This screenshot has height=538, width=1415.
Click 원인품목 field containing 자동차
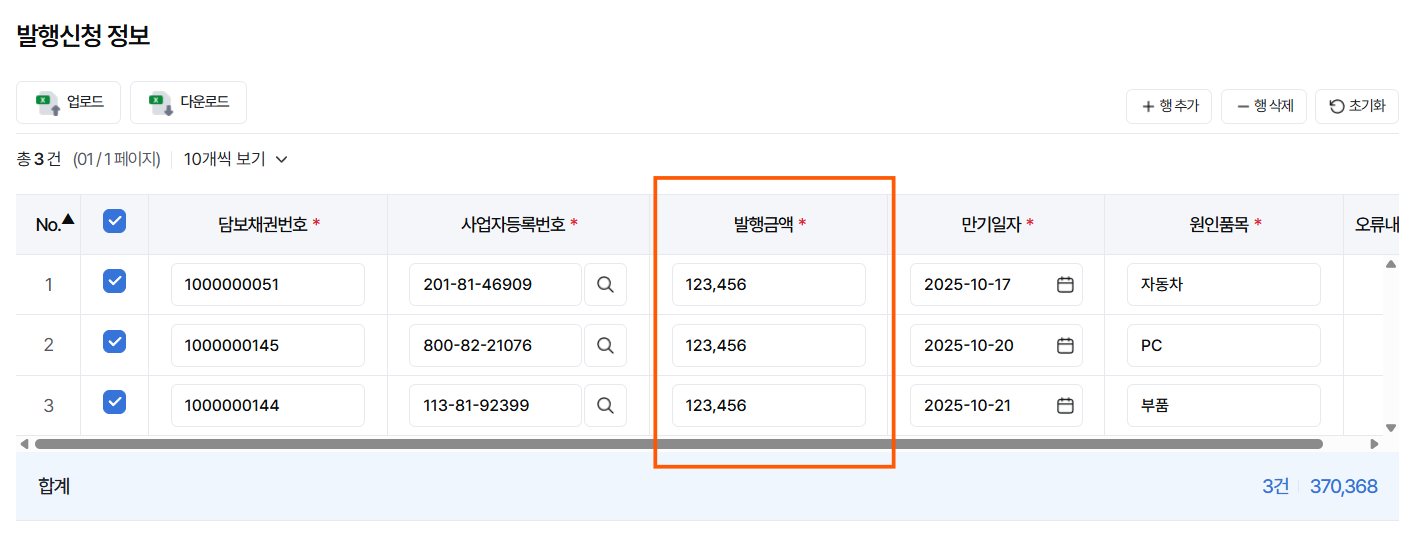pyautogui.click(x=1224, y=285)
